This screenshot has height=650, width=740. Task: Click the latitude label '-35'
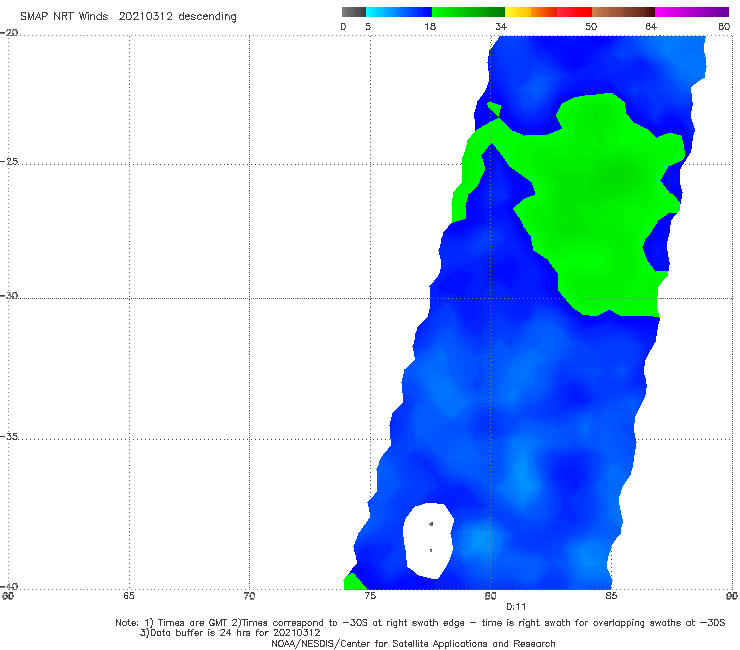(x=10, y=436)
